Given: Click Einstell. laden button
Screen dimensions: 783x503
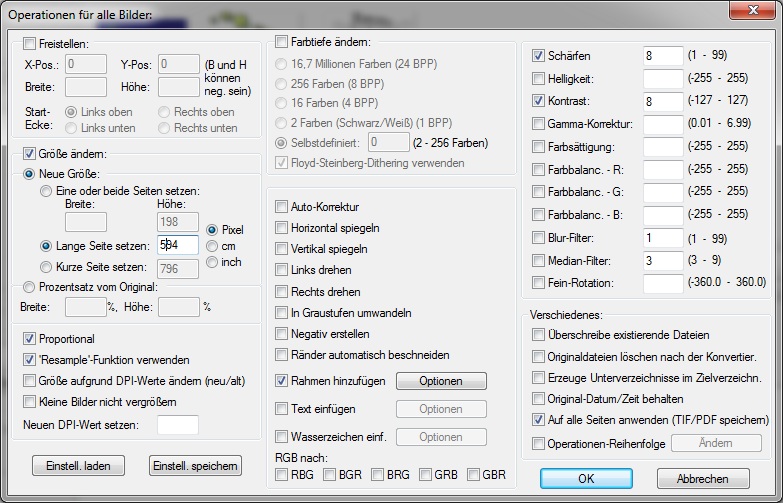Looking at the screenshot, I should tap(78, 466).
